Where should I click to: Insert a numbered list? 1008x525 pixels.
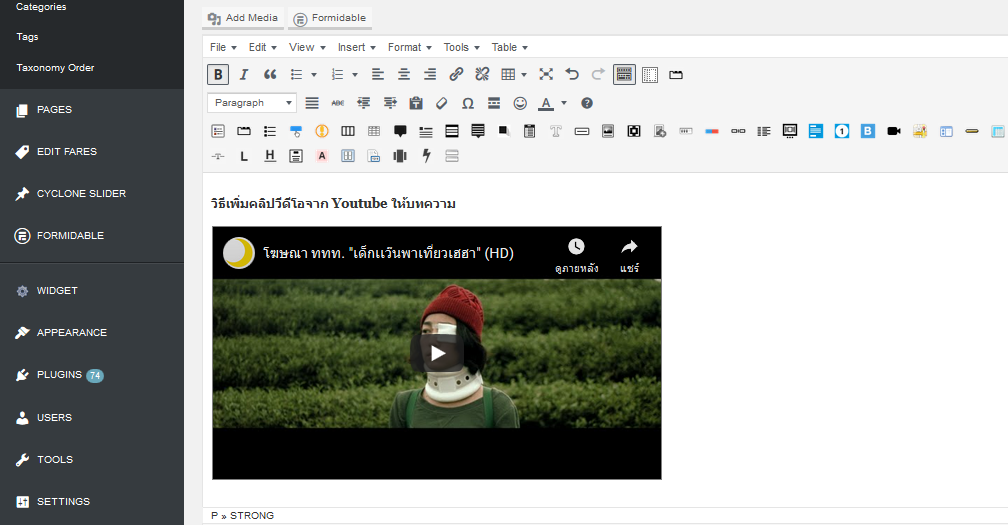coord(338,75)
